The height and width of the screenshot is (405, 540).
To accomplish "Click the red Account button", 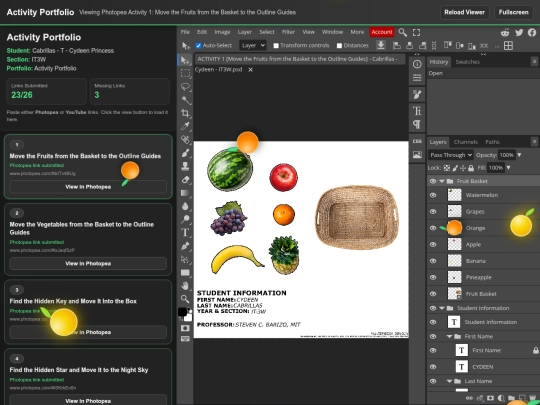I will point(382,32).
